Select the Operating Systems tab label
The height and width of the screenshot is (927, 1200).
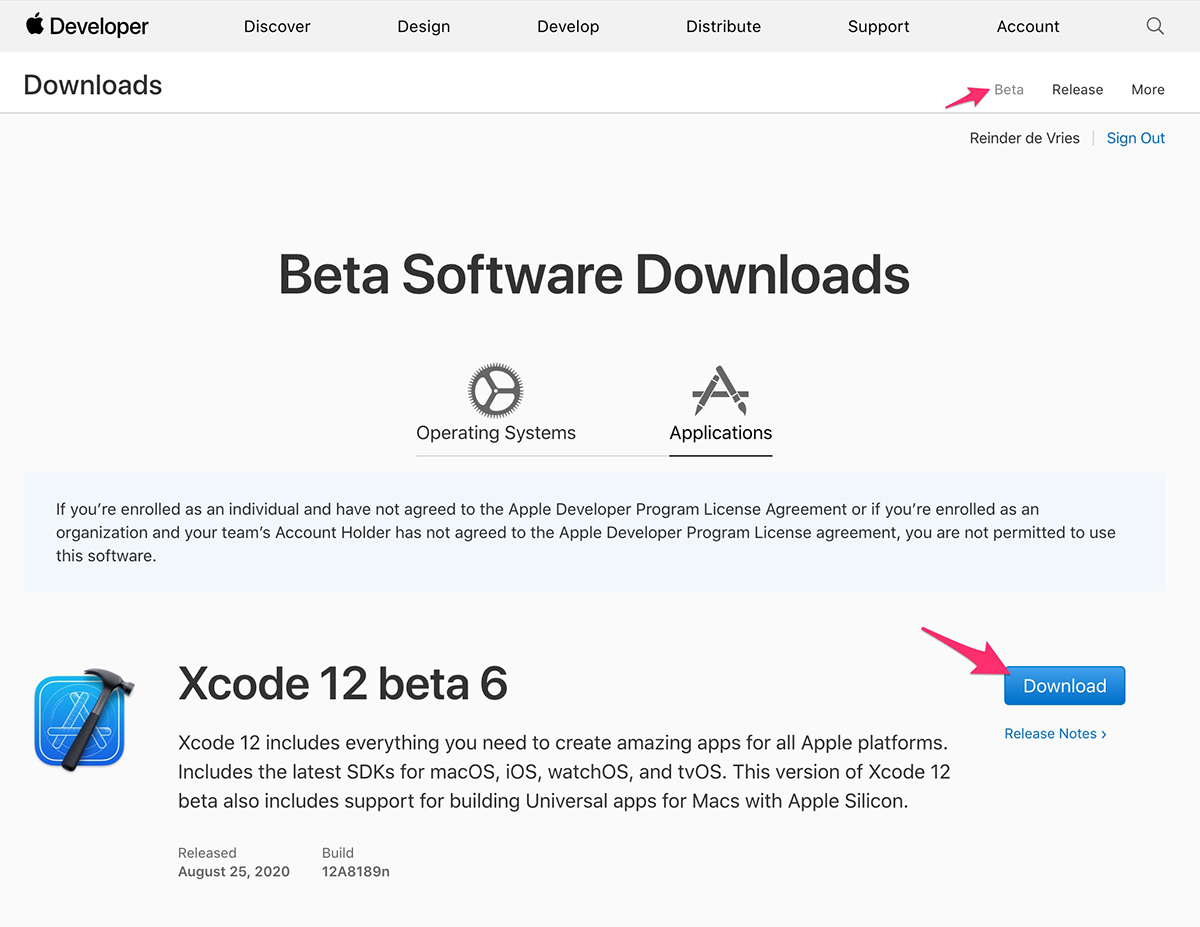(496, 433)
